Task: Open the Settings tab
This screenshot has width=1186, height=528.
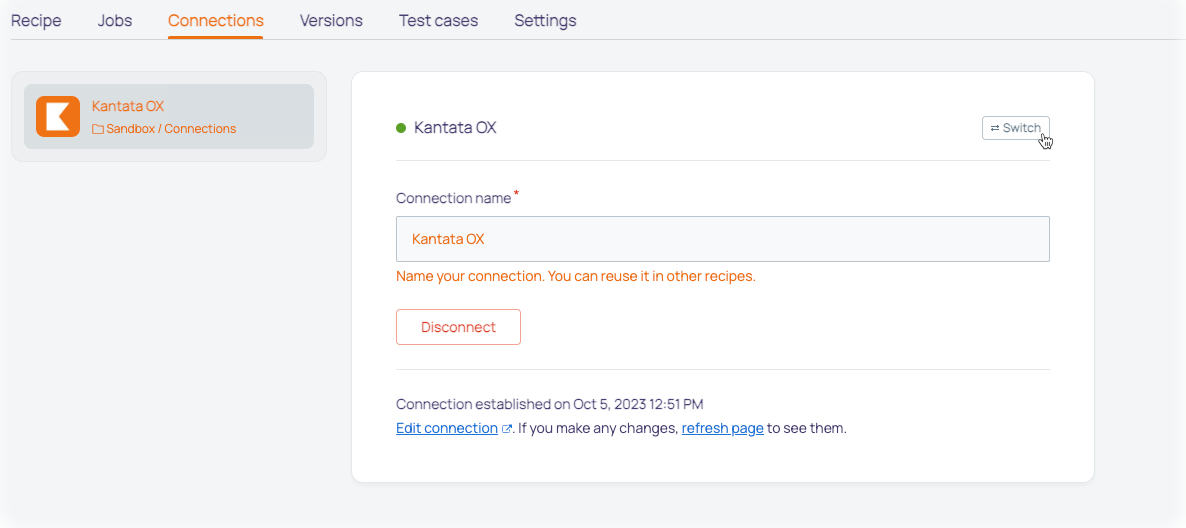Action: pyautogui.click(x=545, y=20)
